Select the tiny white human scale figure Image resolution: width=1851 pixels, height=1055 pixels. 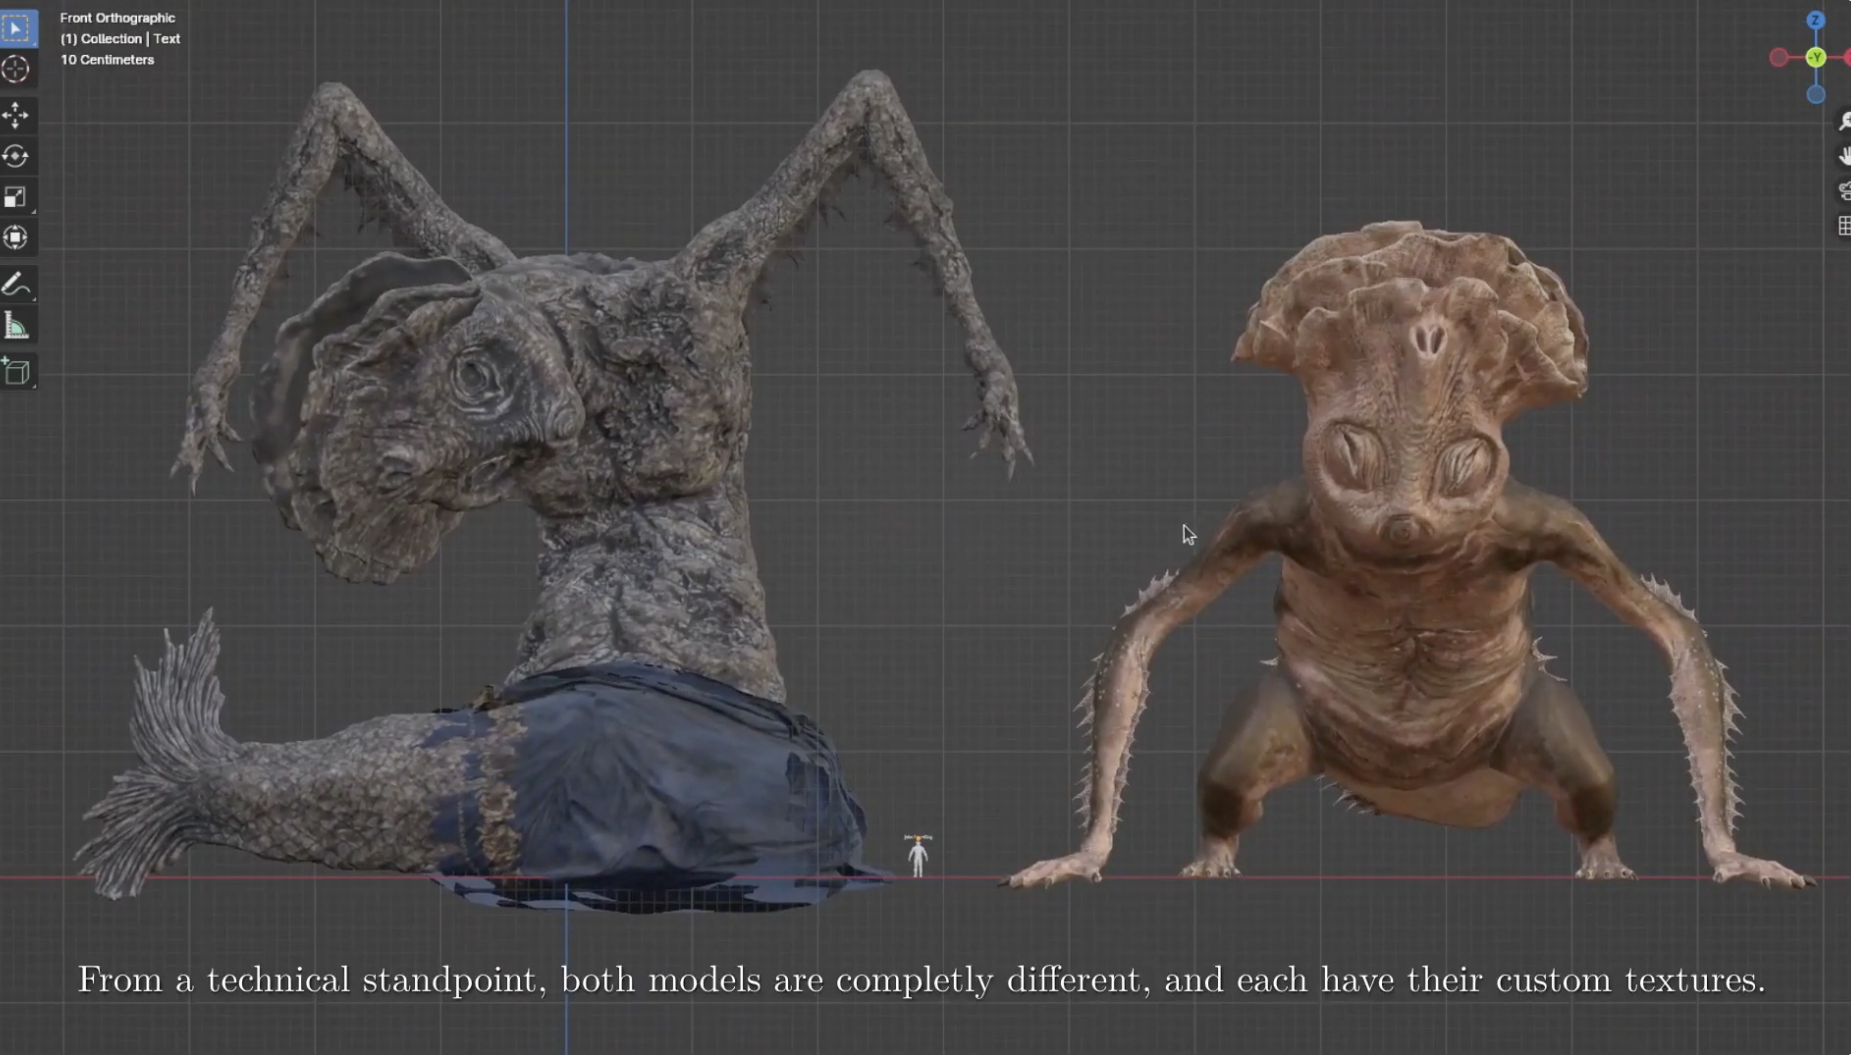click(x=918, y=856)
